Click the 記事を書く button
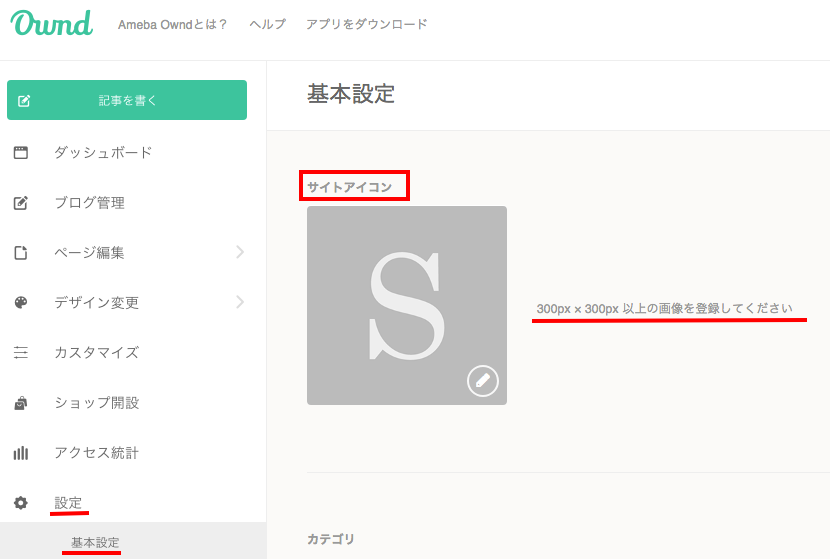The image size is (830, 559). (127, 100)
